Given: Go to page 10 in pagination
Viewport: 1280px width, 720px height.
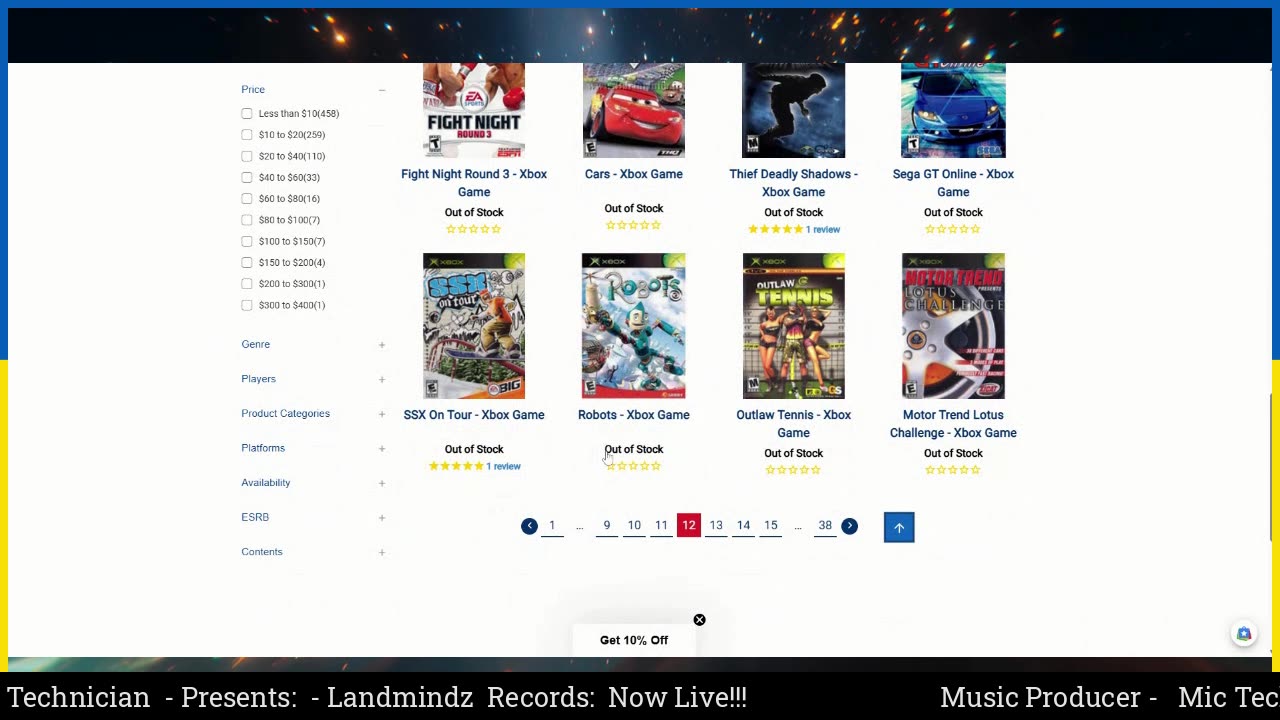Looking at the screenshot, I should [634, 526].
